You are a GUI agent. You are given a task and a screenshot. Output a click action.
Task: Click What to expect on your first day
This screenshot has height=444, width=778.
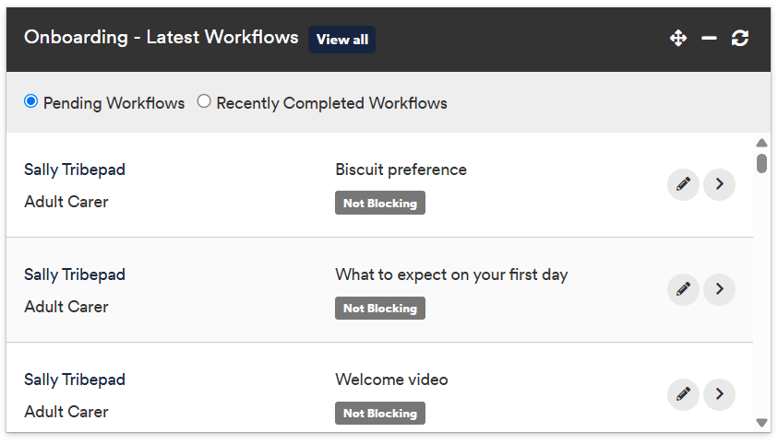coord(452,275)
